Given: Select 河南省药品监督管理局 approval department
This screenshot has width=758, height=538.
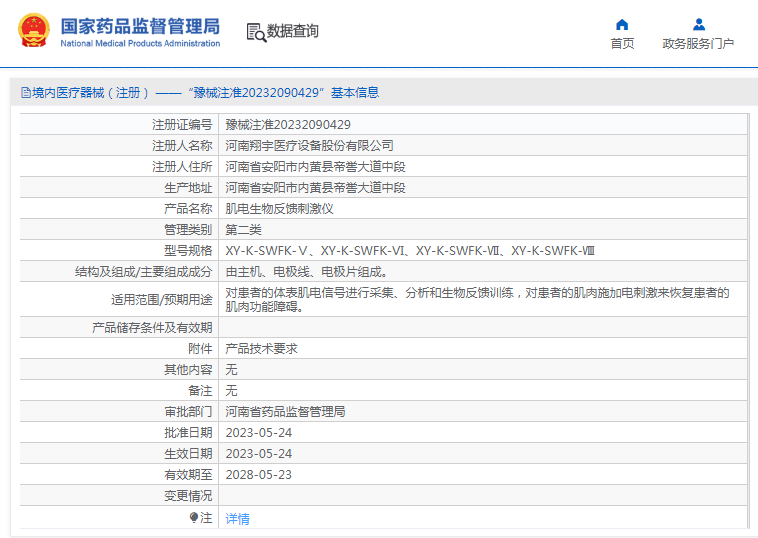Looking at the screenshot, I should 285,412.
